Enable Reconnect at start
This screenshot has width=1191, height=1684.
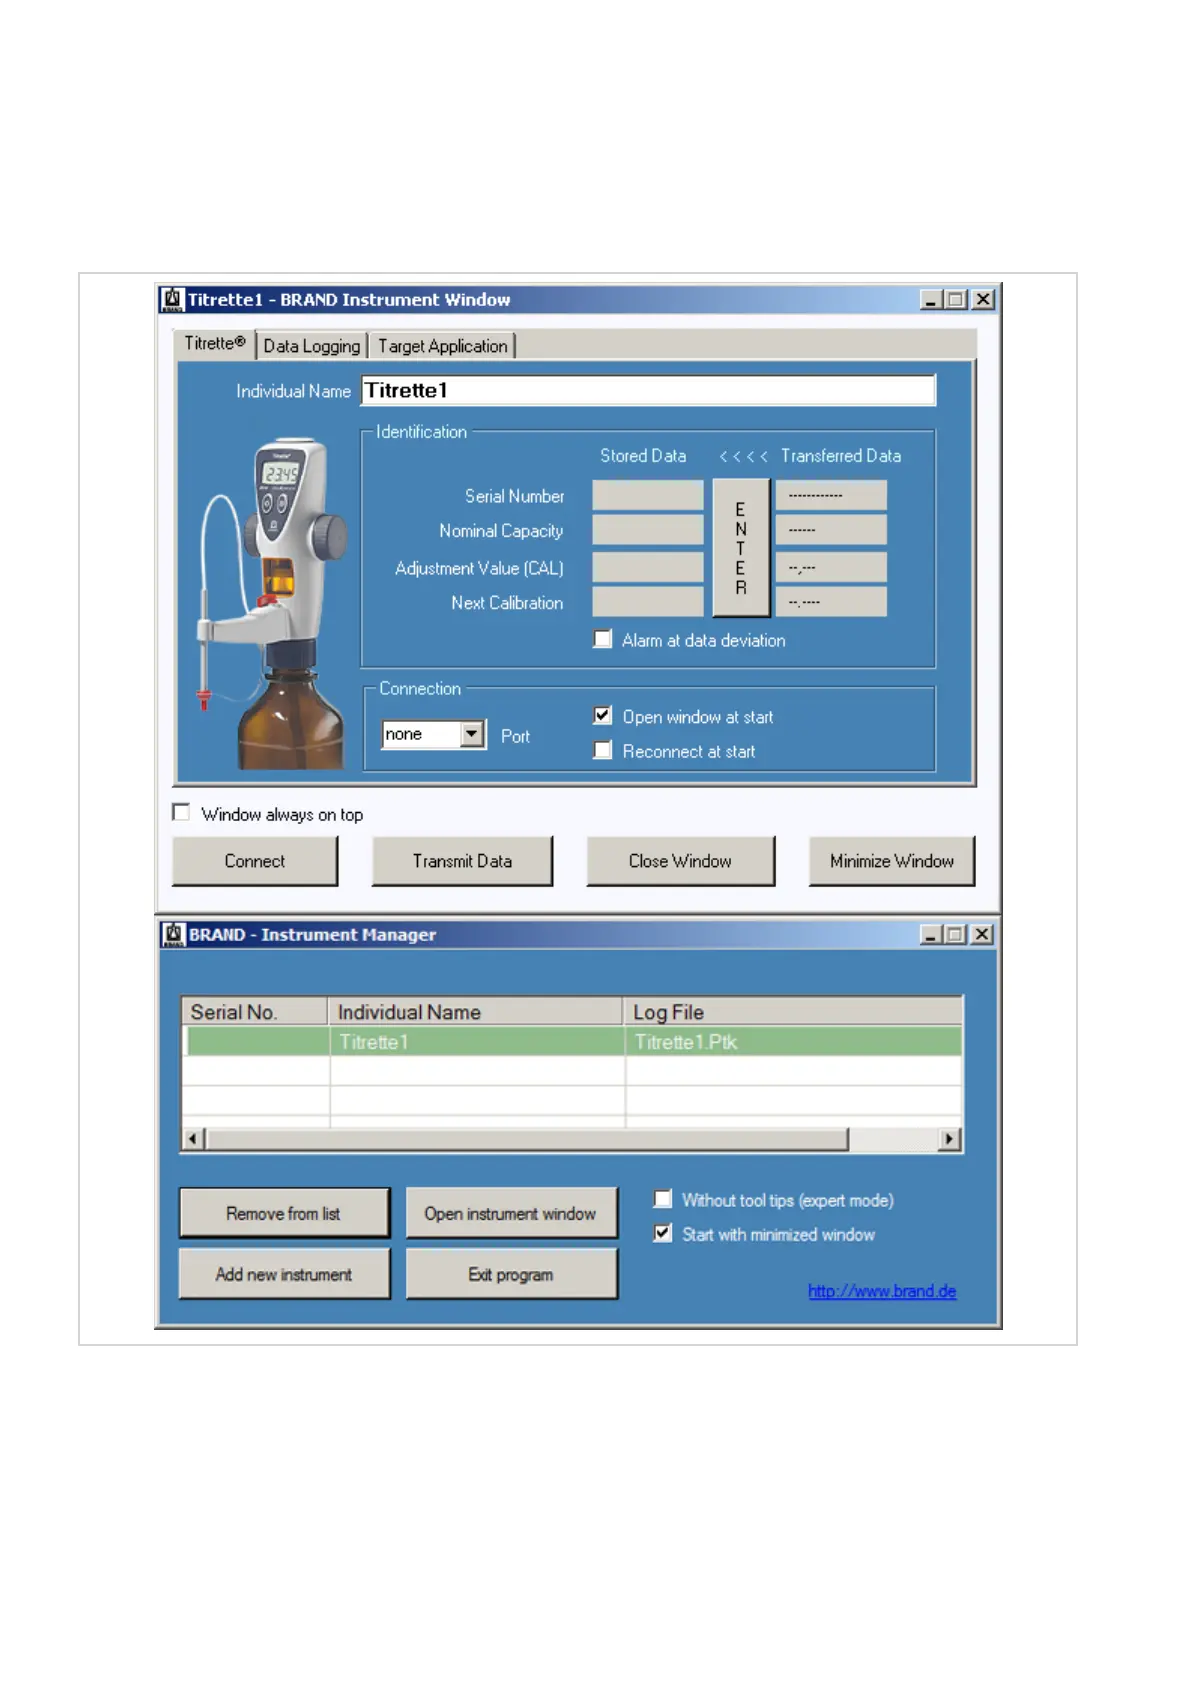[603, 750]
